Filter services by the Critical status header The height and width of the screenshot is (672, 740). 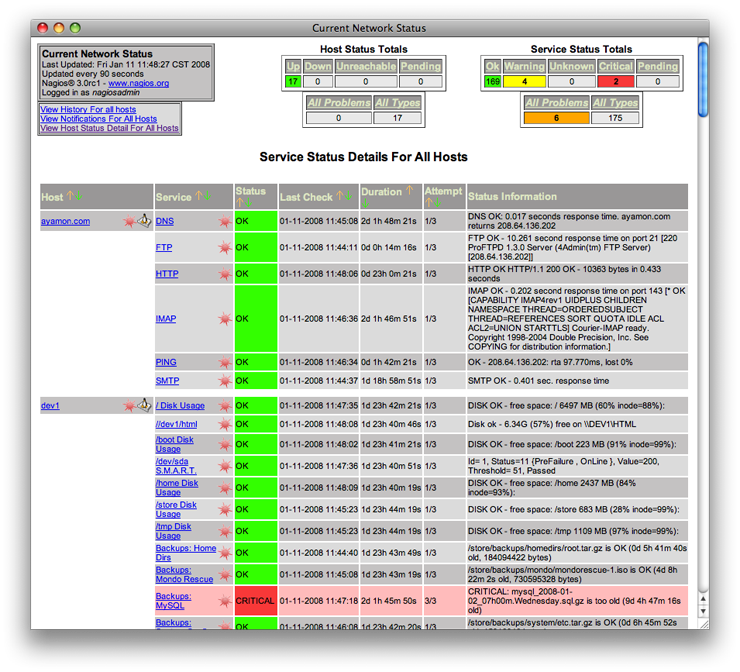click(616, 67)
